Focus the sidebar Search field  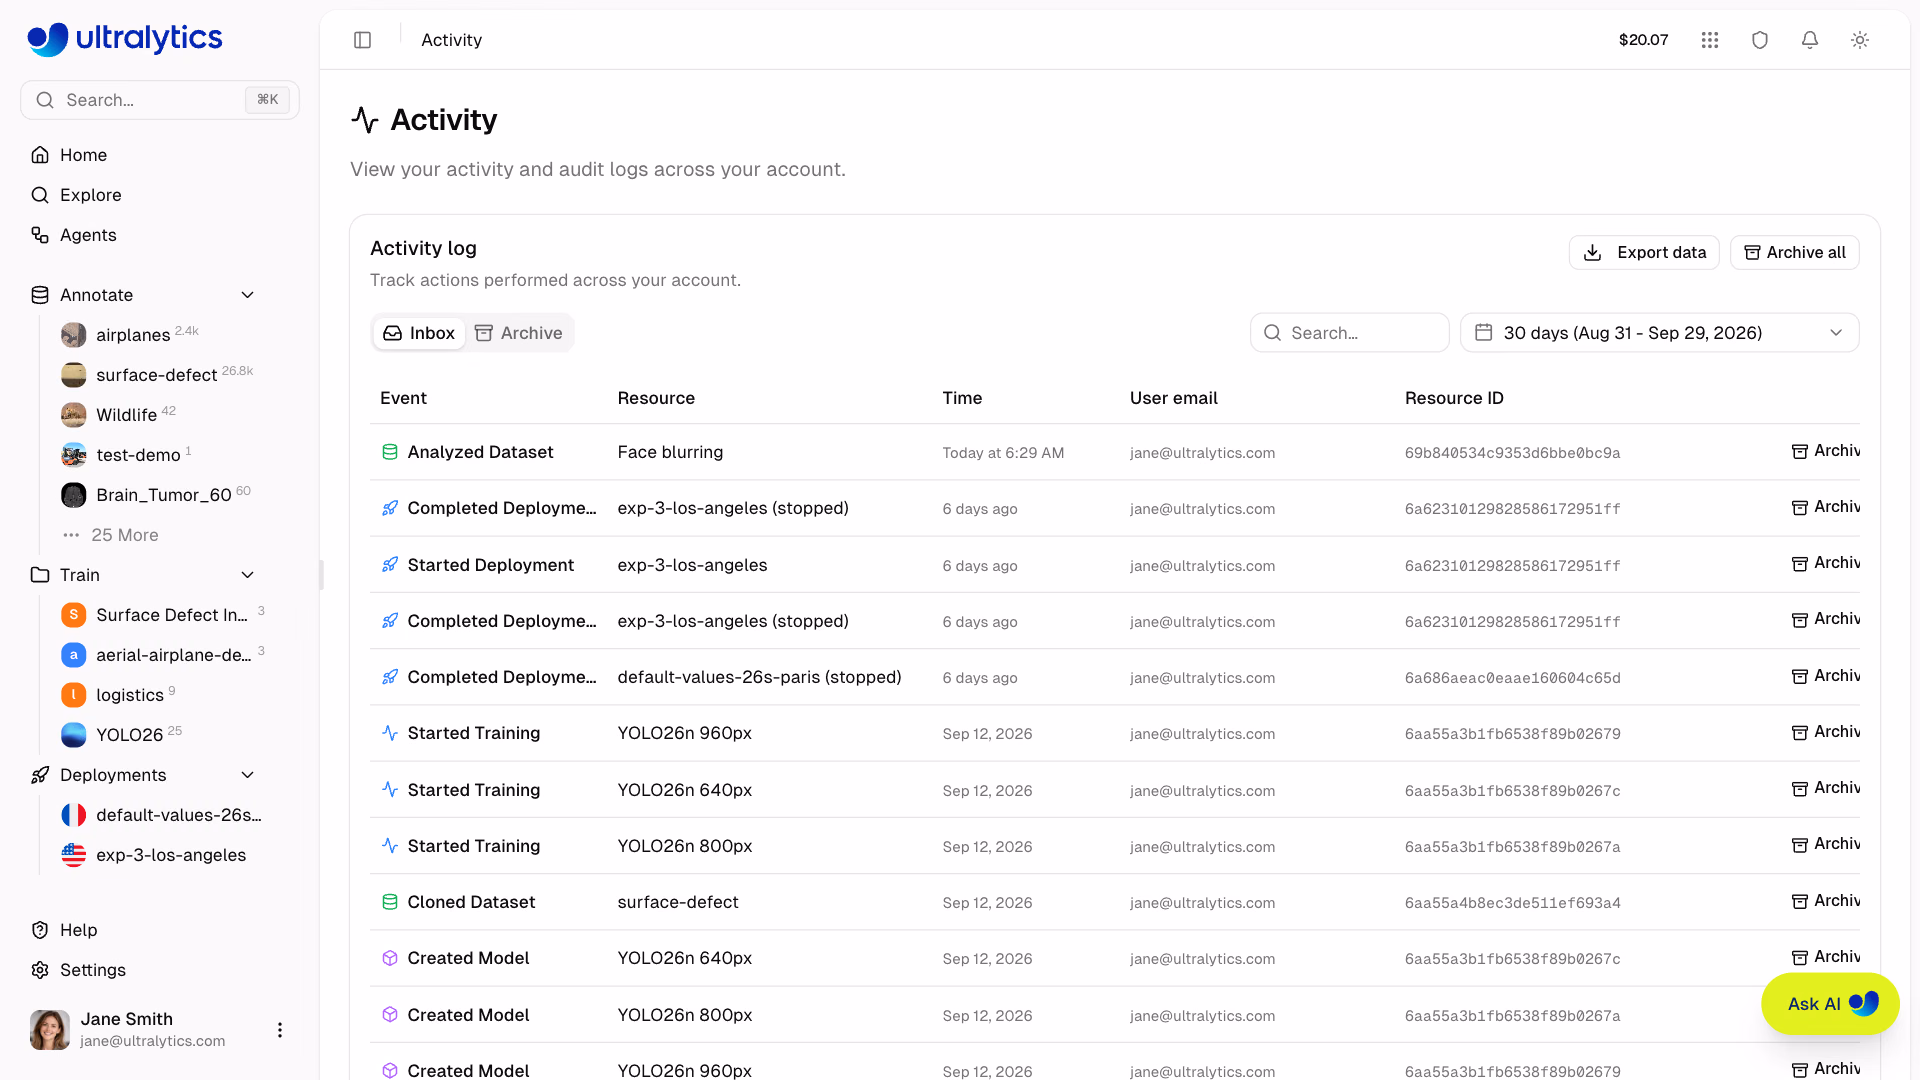pos(160,100)
